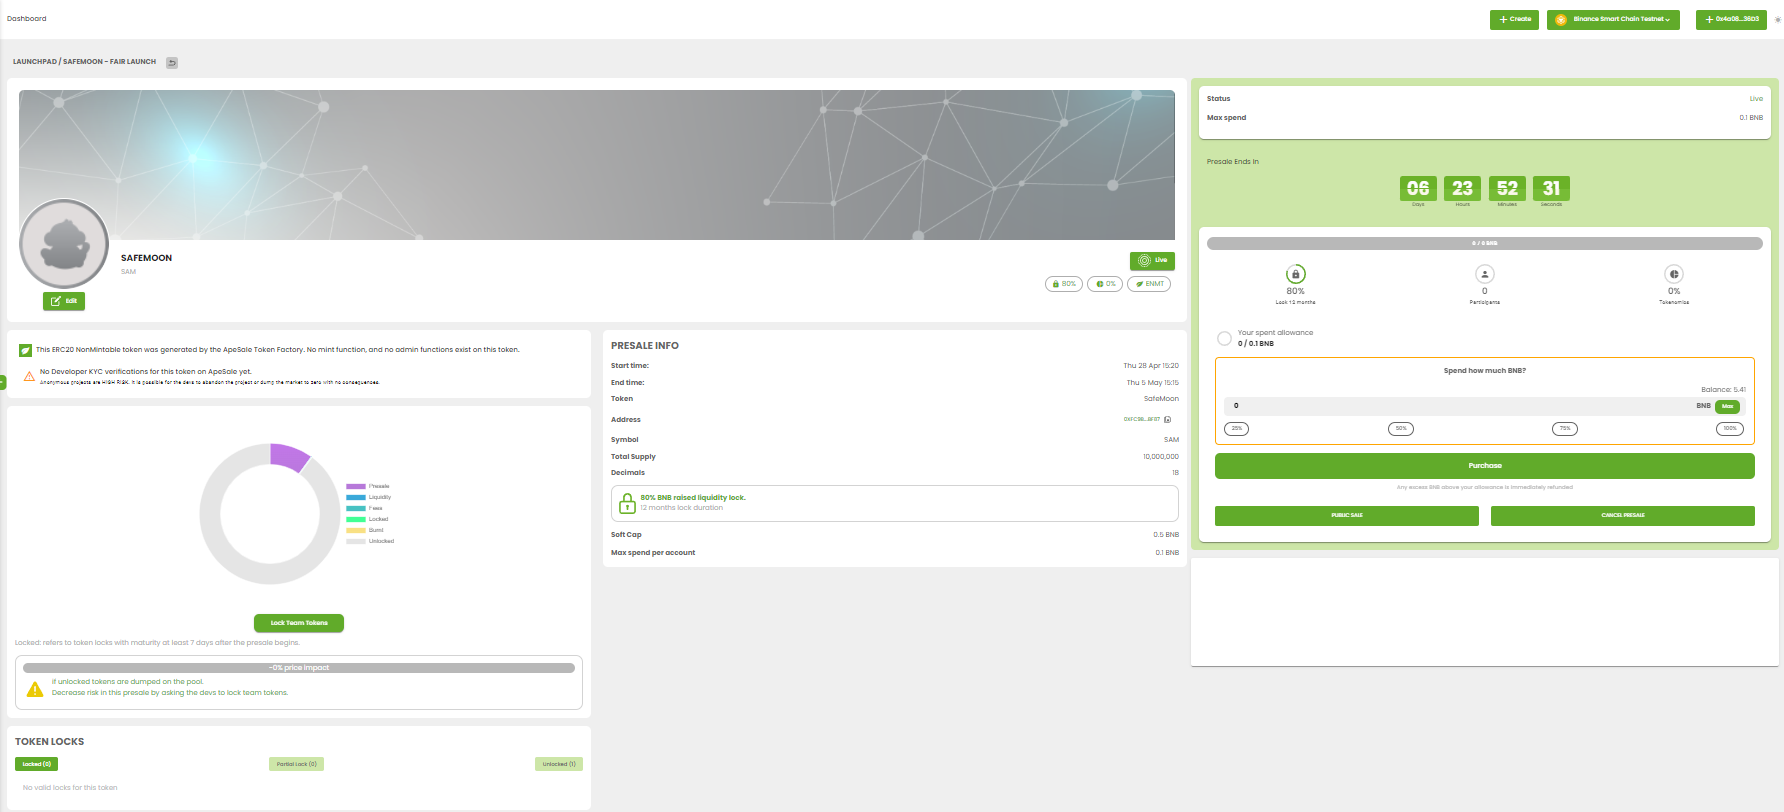Click the Soft Cap value 0.5 BNB
Screen dimensions: 1784x812
click(1166, 535)
